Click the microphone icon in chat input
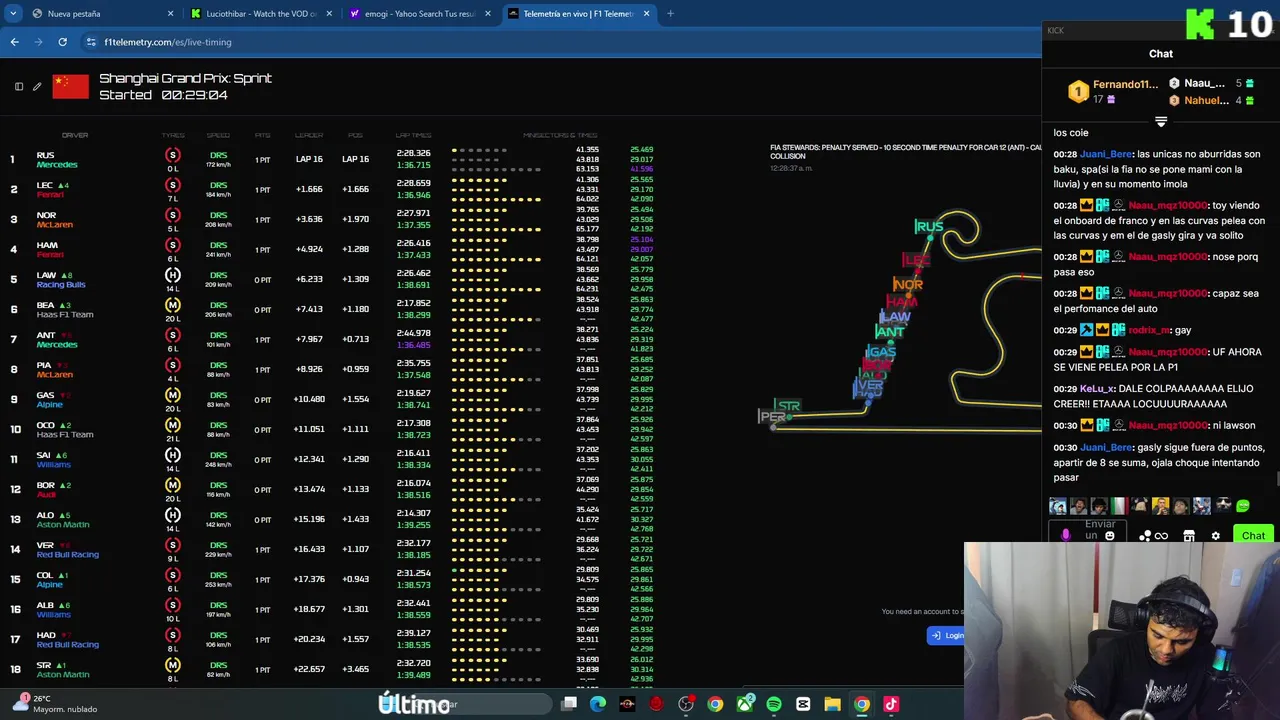This screenshot has width=1280, height=720. (1065, 535)
